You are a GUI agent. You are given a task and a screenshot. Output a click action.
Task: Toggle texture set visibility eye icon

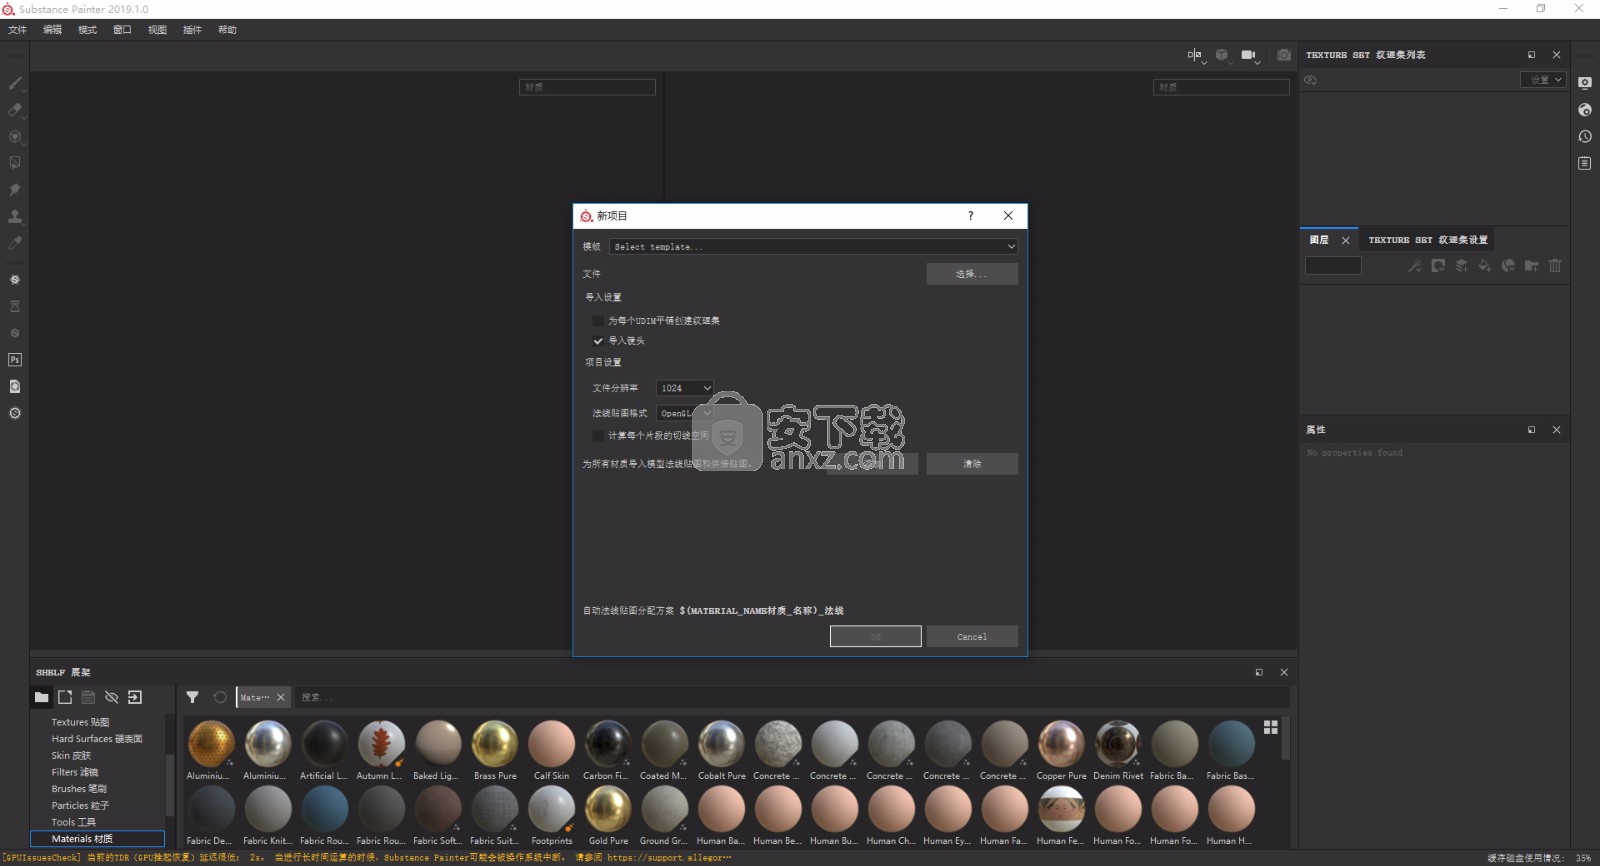click(x=1310, y=80)
